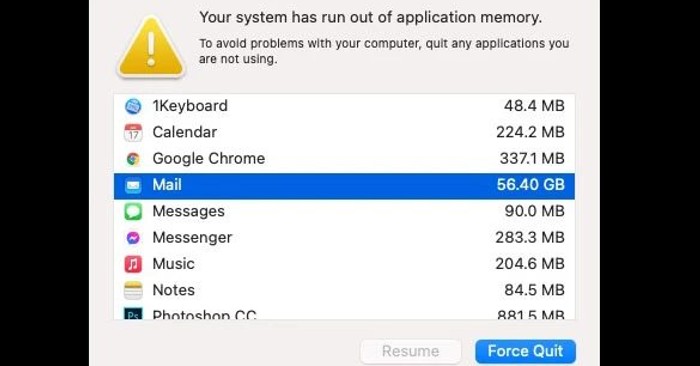Click the 1Keyboard app icon

point(133,106)
